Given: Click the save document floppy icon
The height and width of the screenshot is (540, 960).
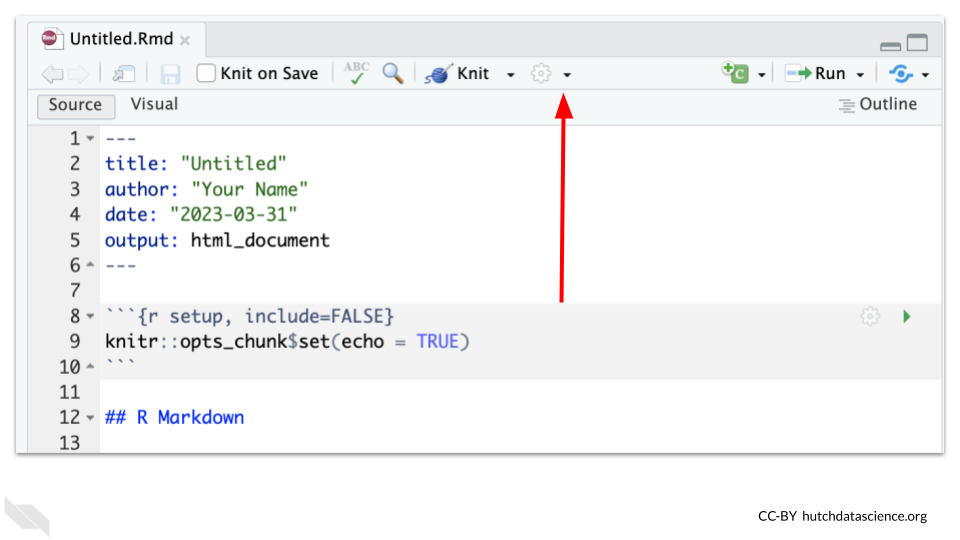Looking at the screenshot, I should pyautogui.click(x=170, y=74).
